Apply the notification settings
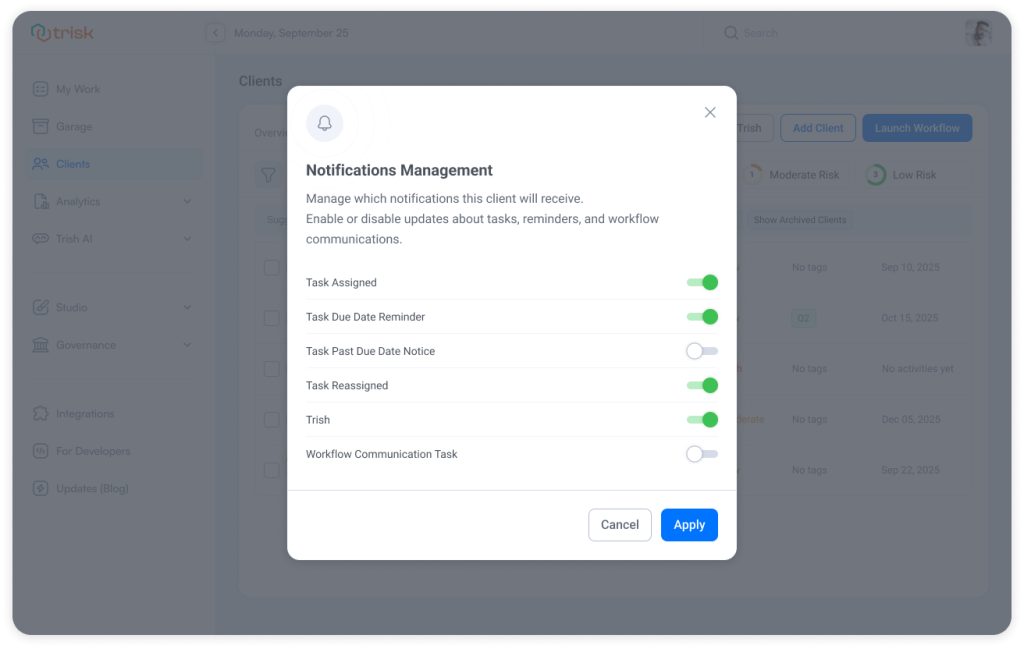This screenshot has height=649, width=1024. [x=689, y=524]
